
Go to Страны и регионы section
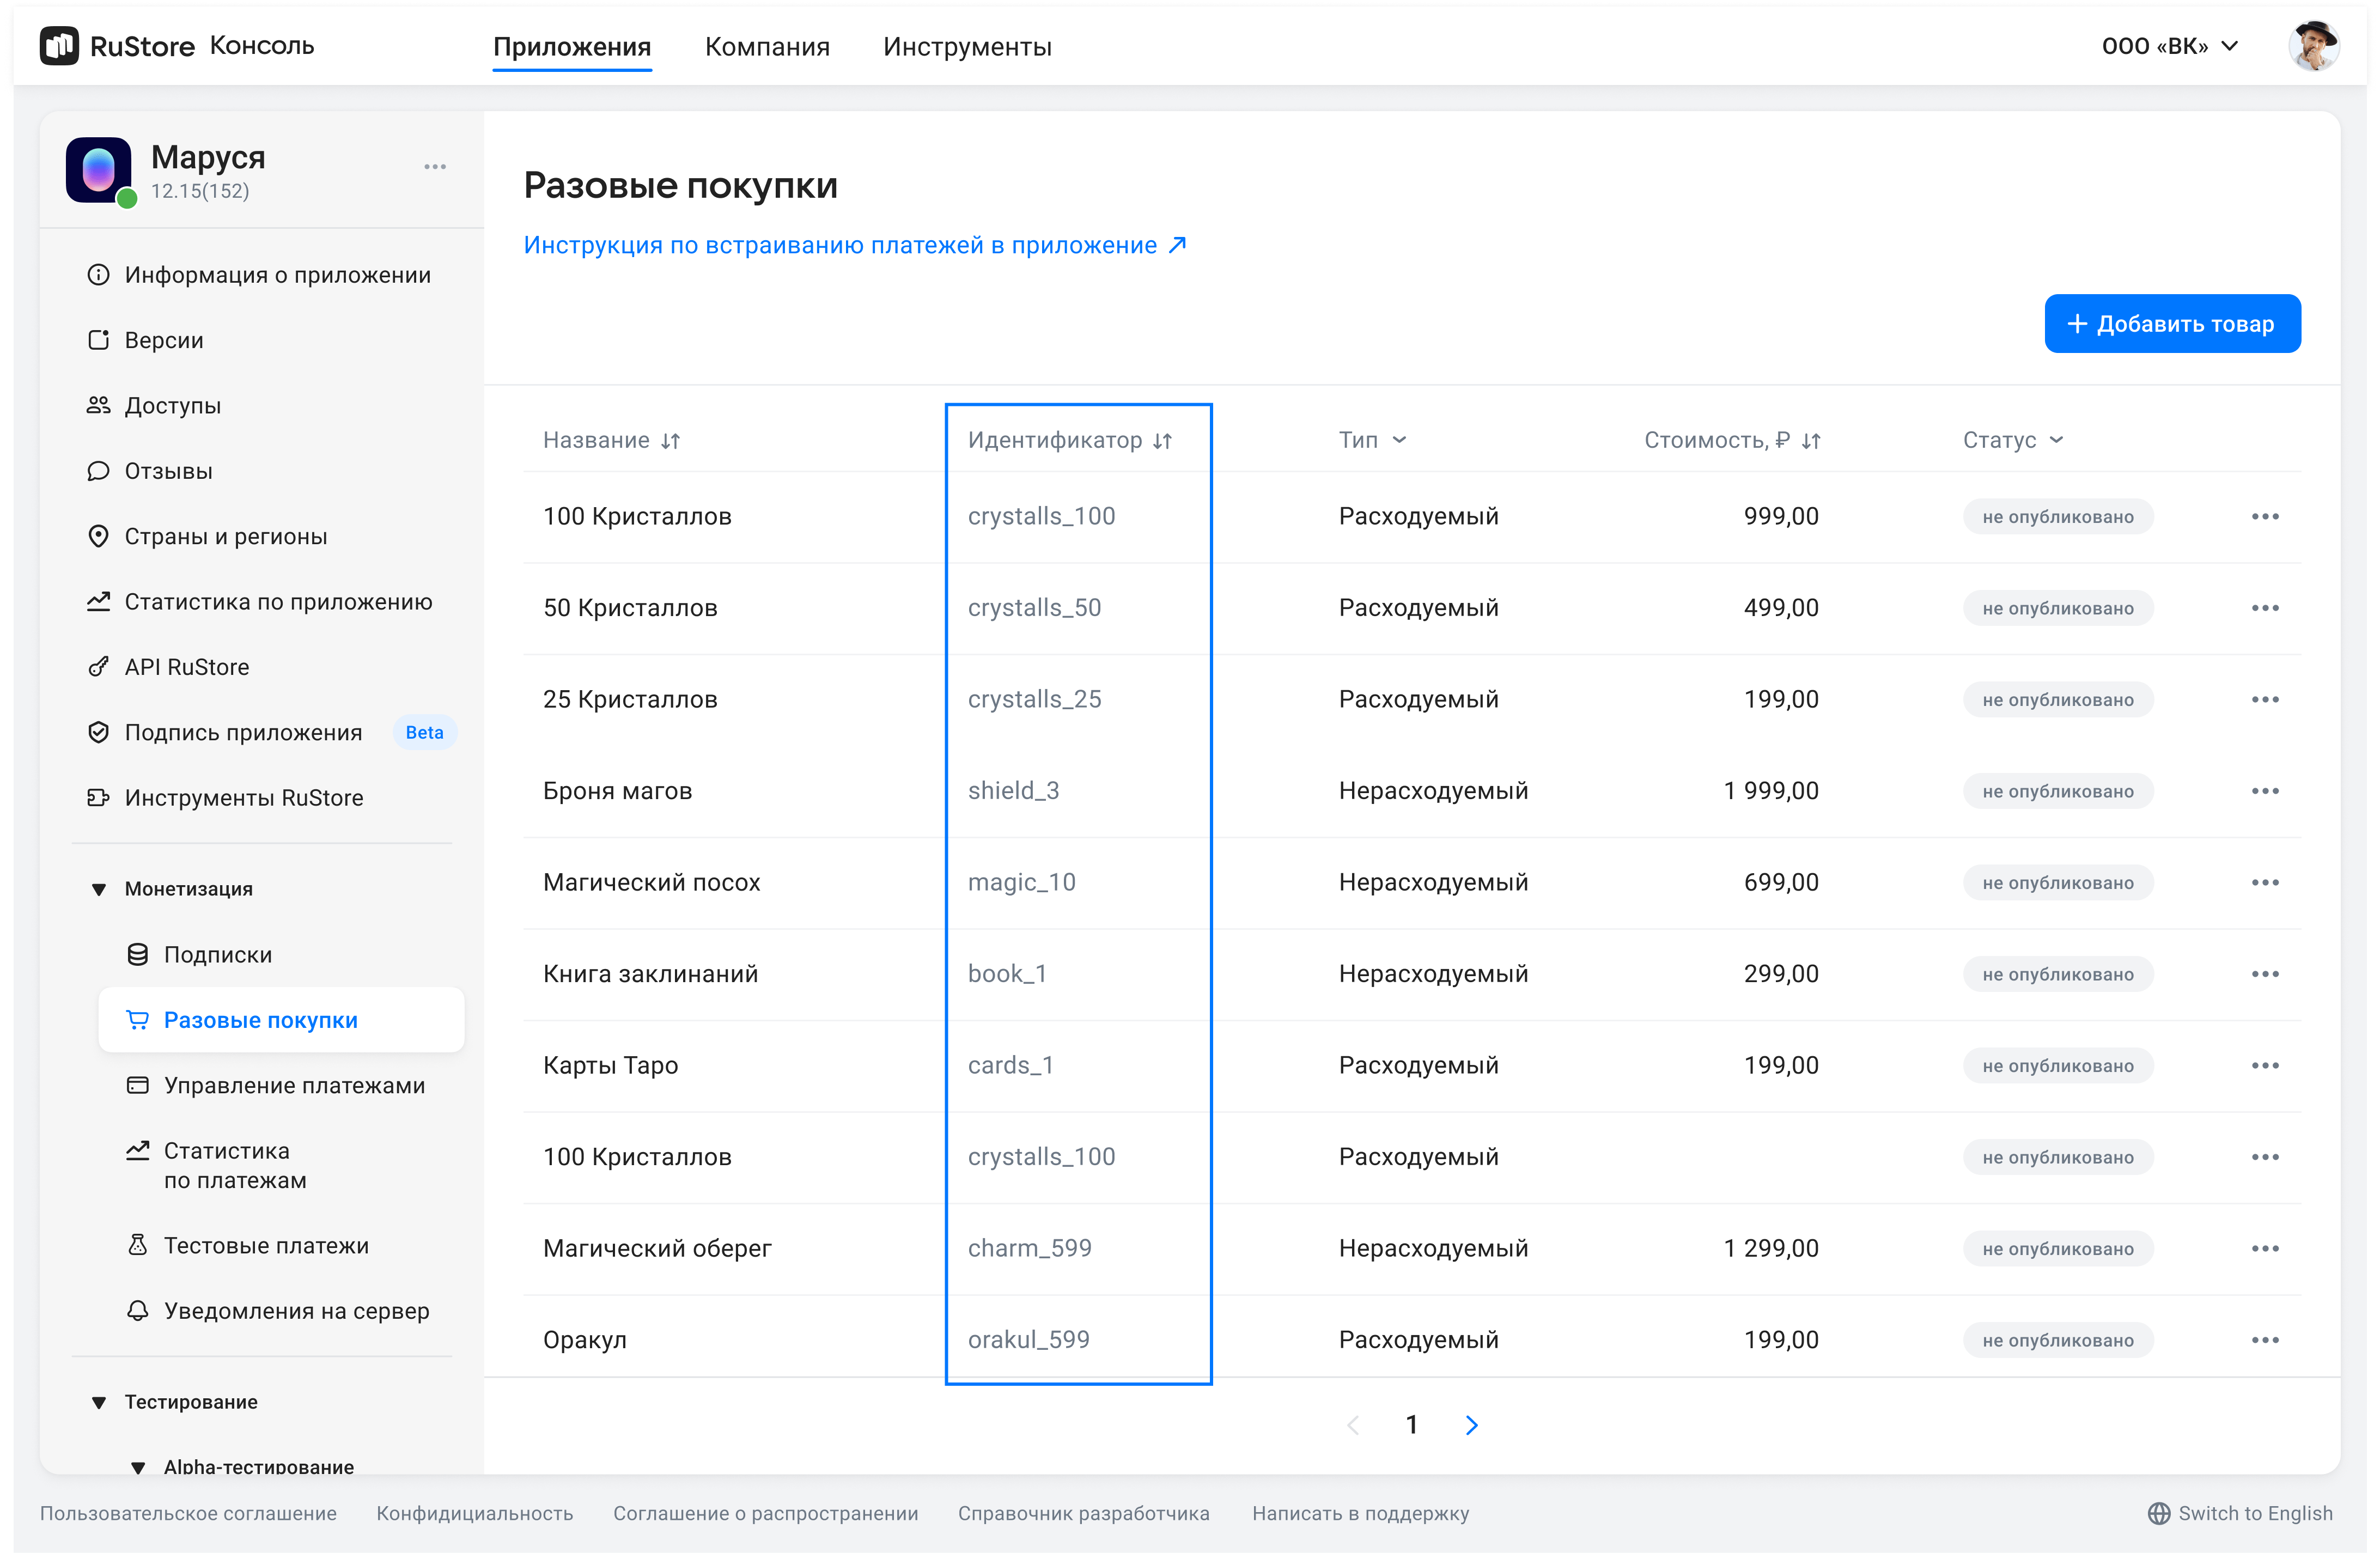(225, 536)
